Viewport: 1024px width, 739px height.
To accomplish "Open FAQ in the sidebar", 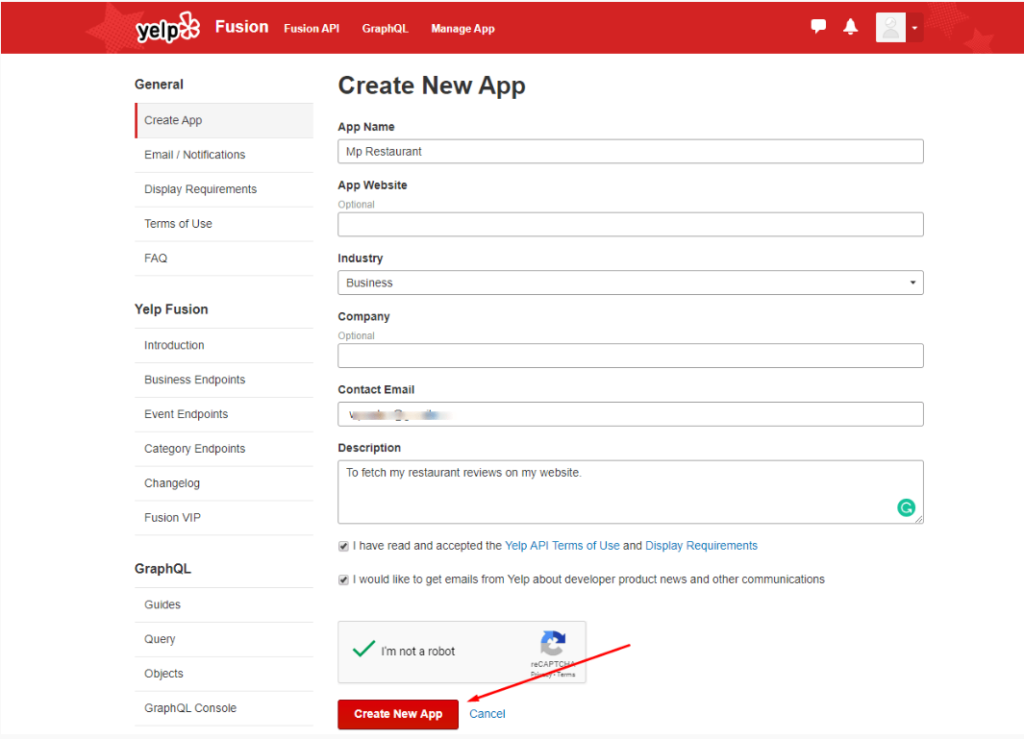I will pos(224,259).
